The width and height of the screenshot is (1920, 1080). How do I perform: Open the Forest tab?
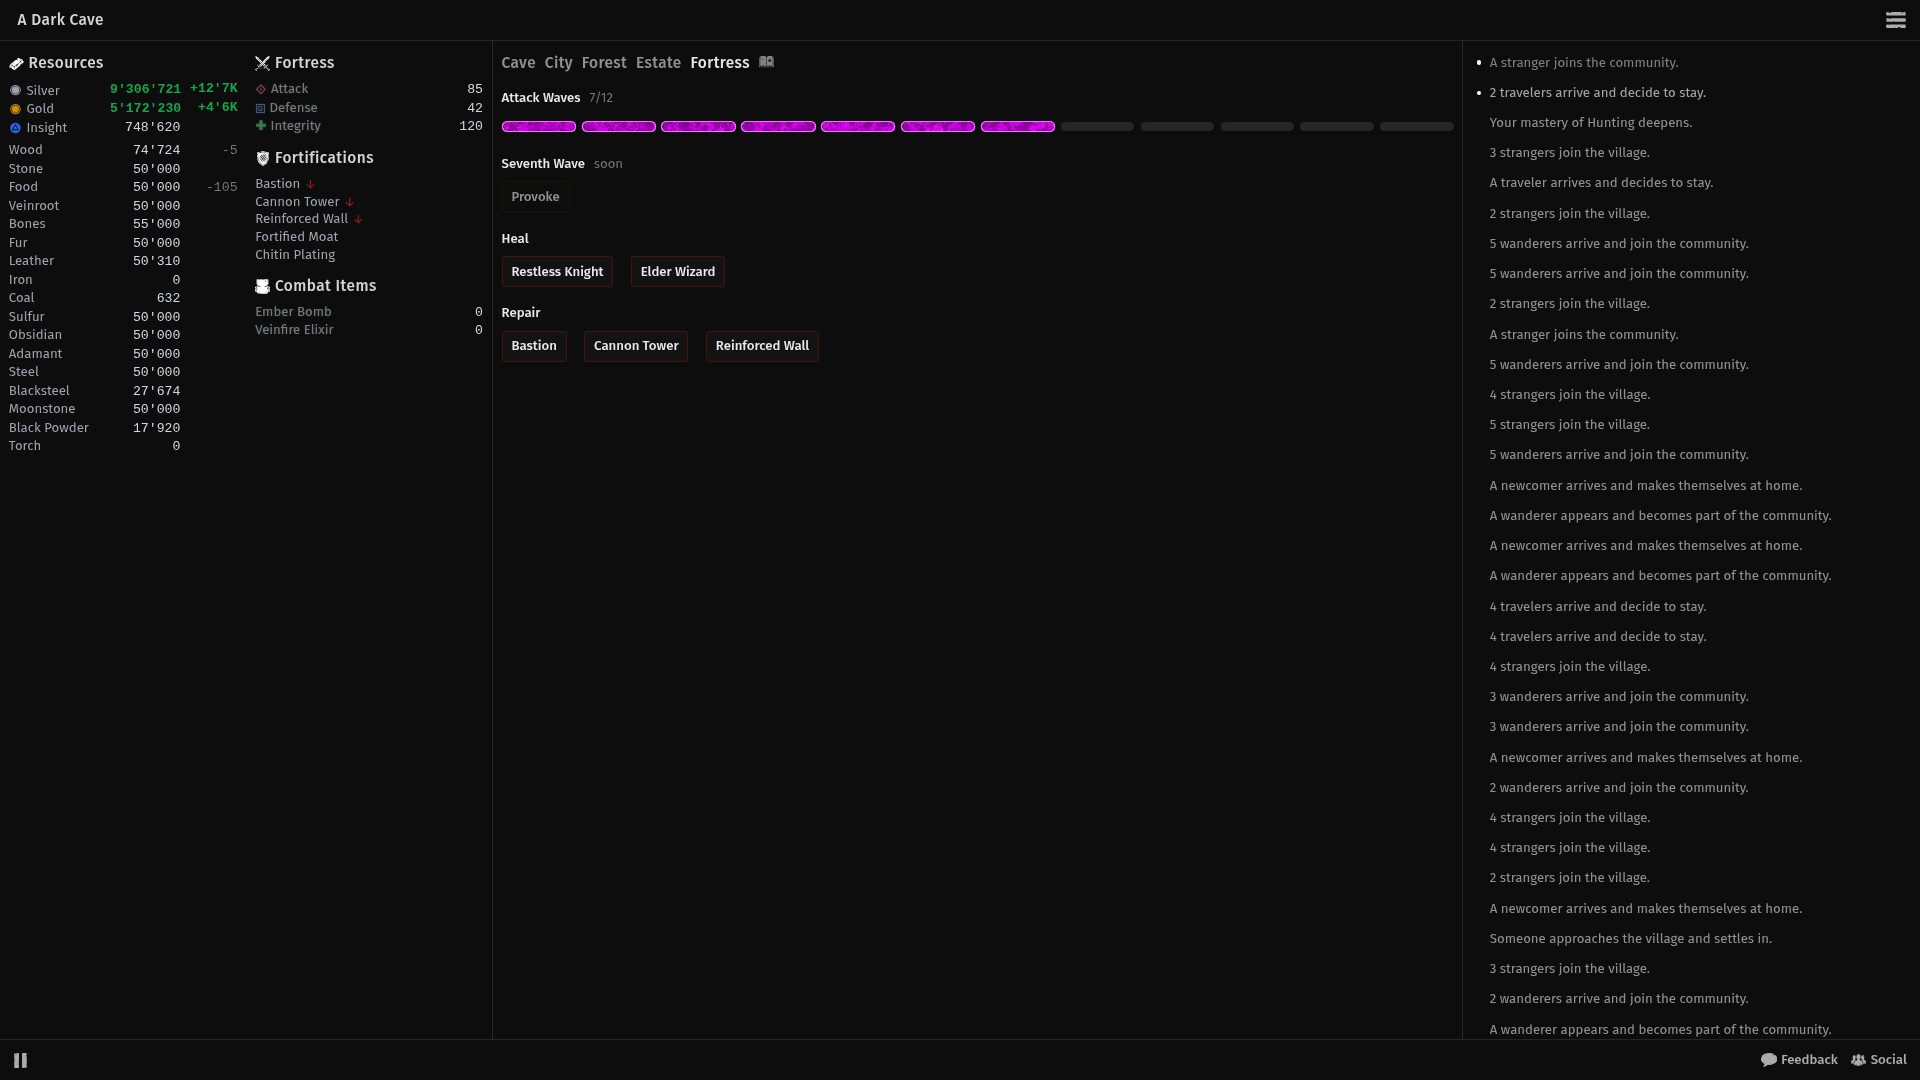coord(604,63)
